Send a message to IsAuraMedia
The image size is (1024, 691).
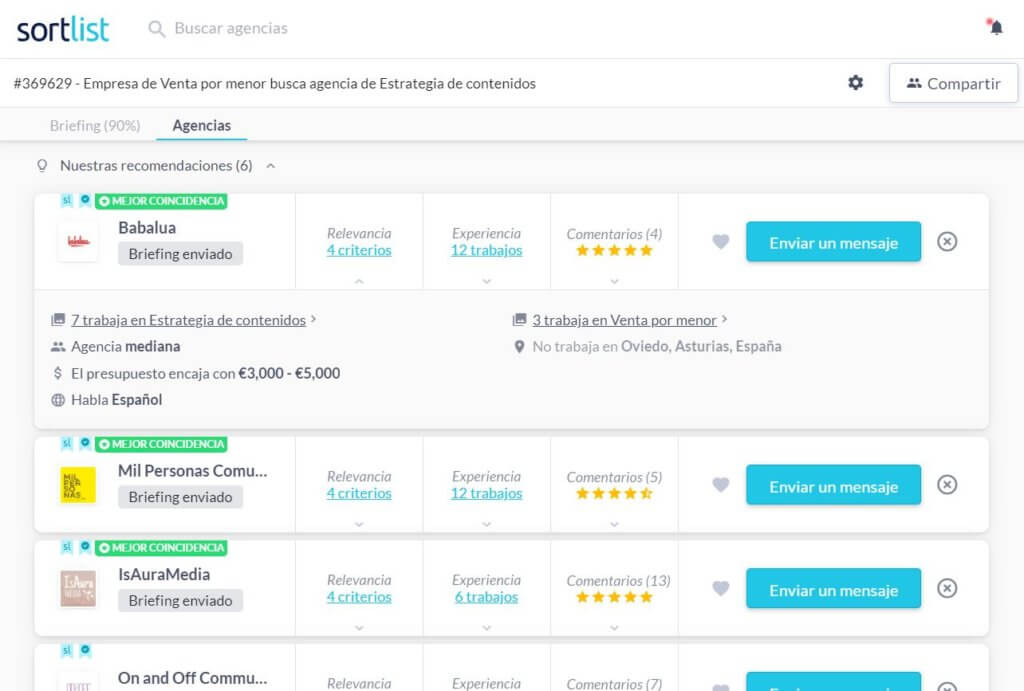833,589
